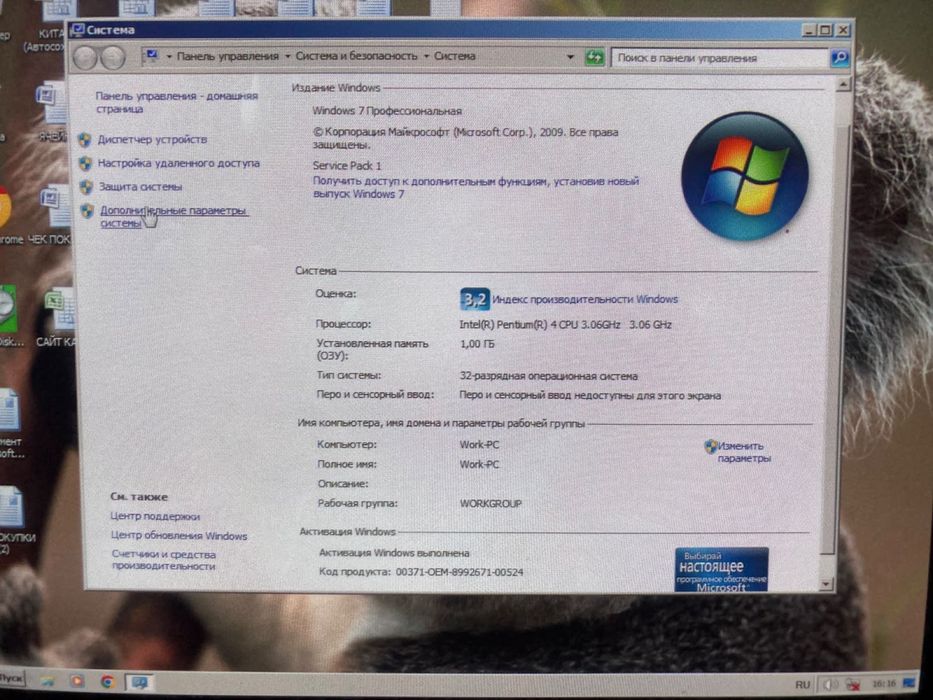Screen dimensions: 933x700
Task: Click the Система и безопасность breadcrumb
Action: pyautogui.click(x=356, y=56)
